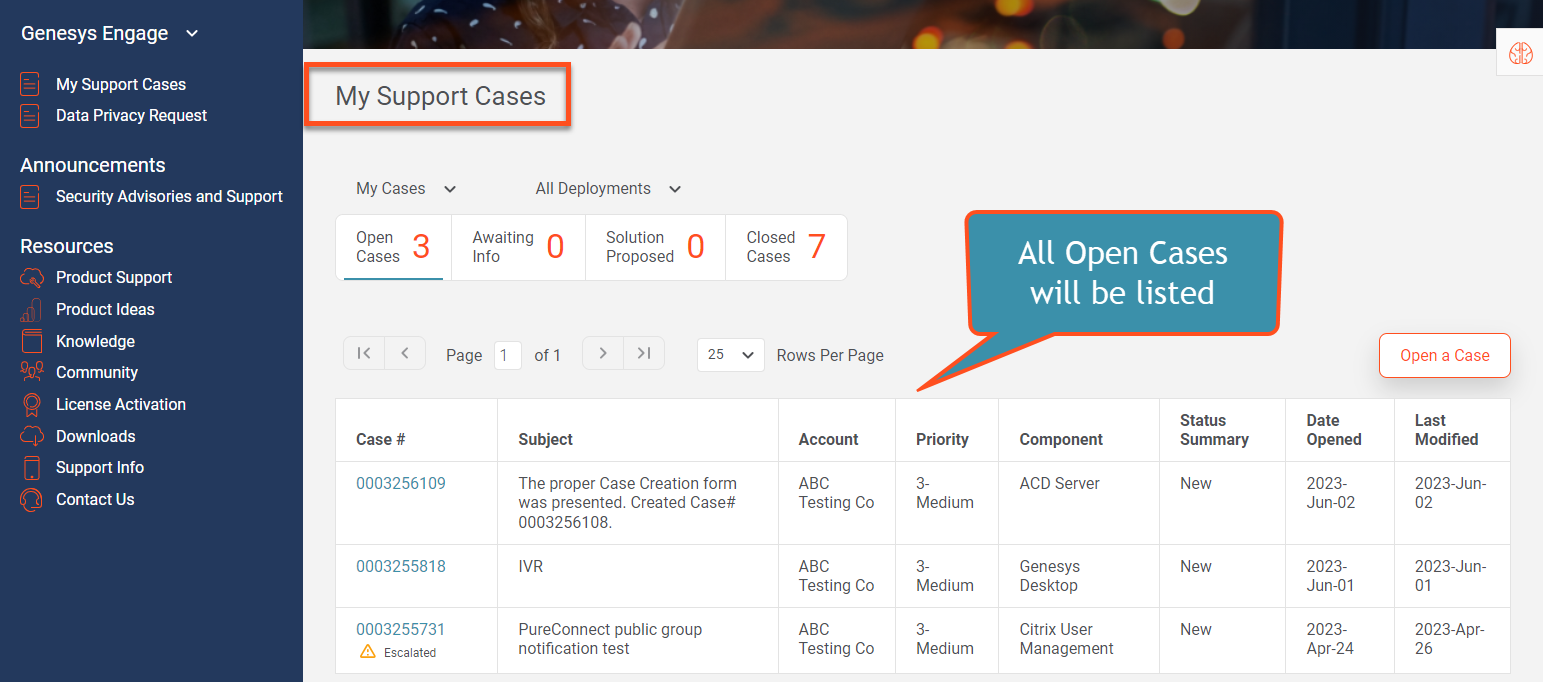1543x682 pixels.
Task: Click the Open a Case button
Action: pos(1444,355)
